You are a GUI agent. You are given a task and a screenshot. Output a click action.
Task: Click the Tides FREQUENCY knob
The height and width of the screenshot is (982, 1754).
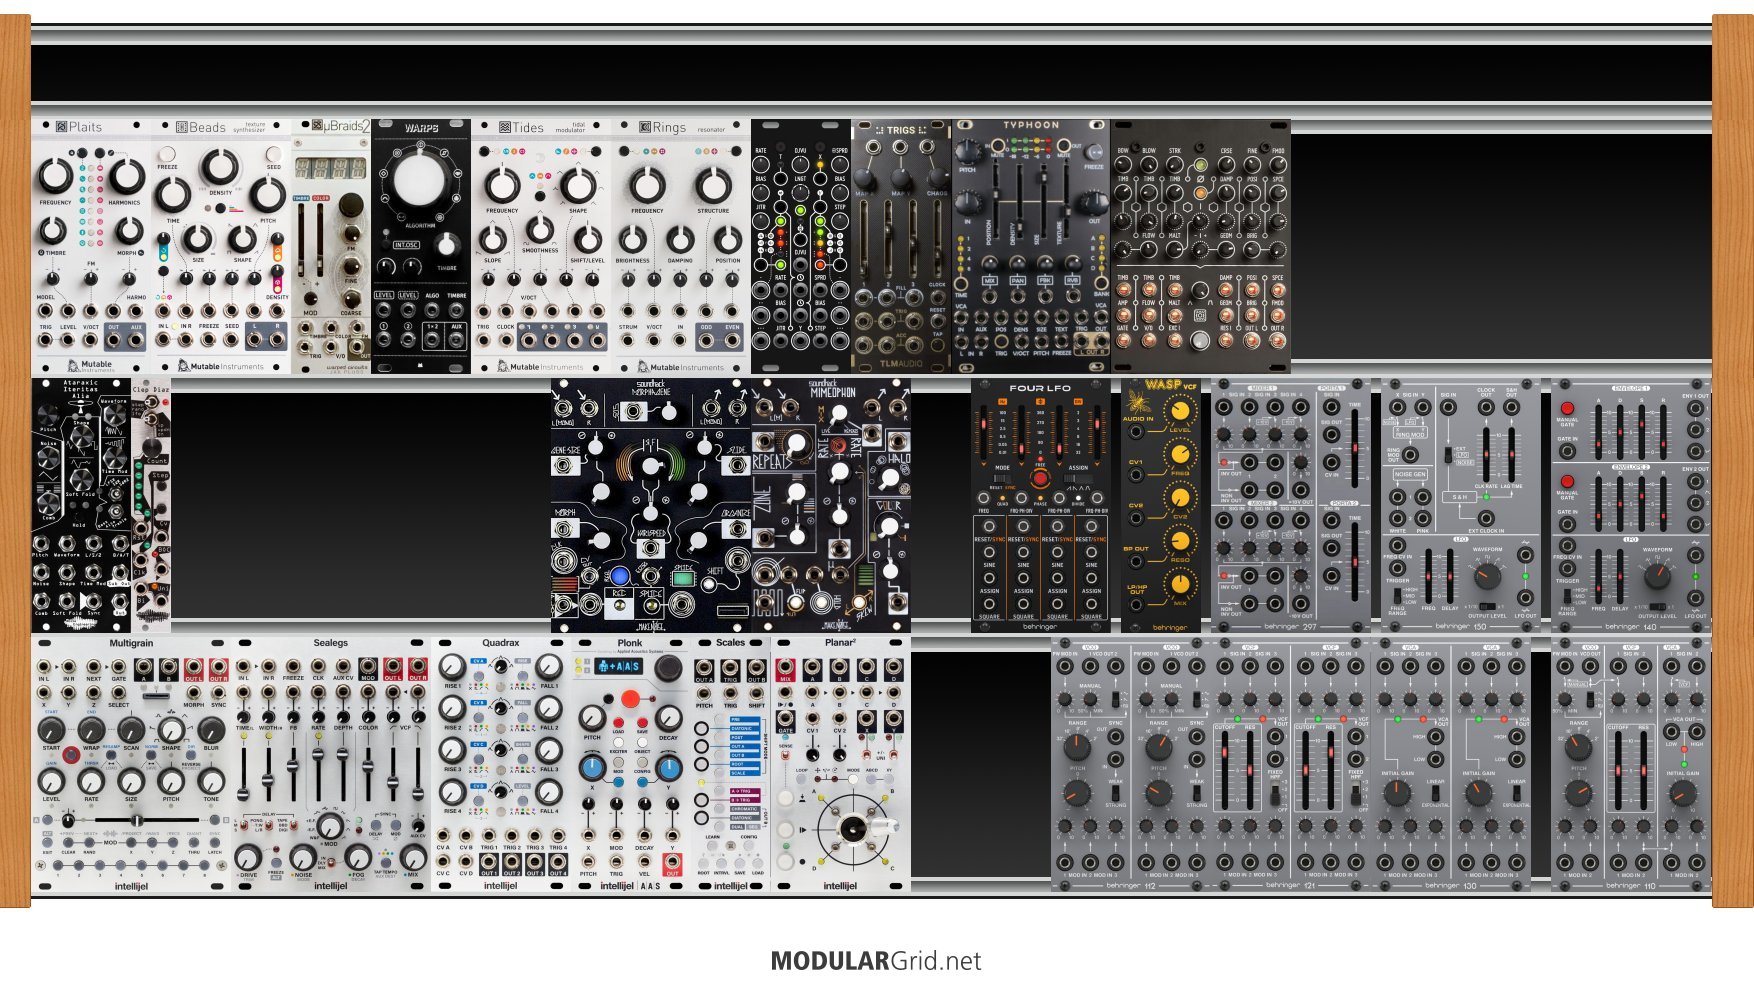coord(502,185)
